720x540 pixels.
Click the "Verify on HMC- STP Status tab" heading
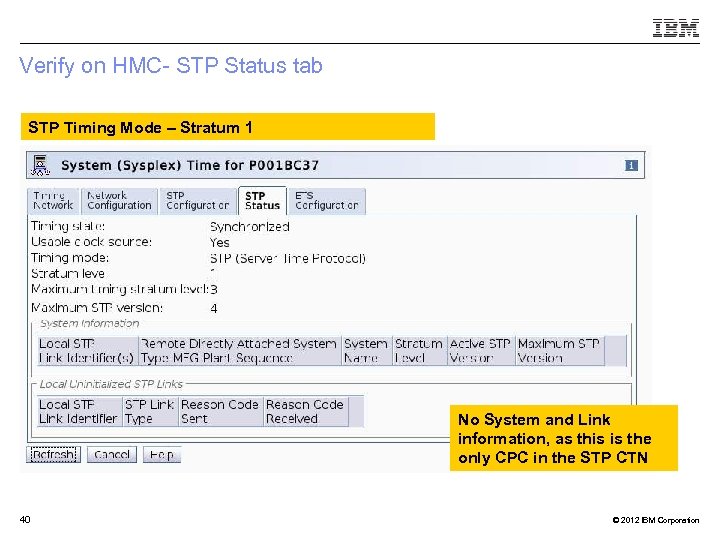click(171, 65)
